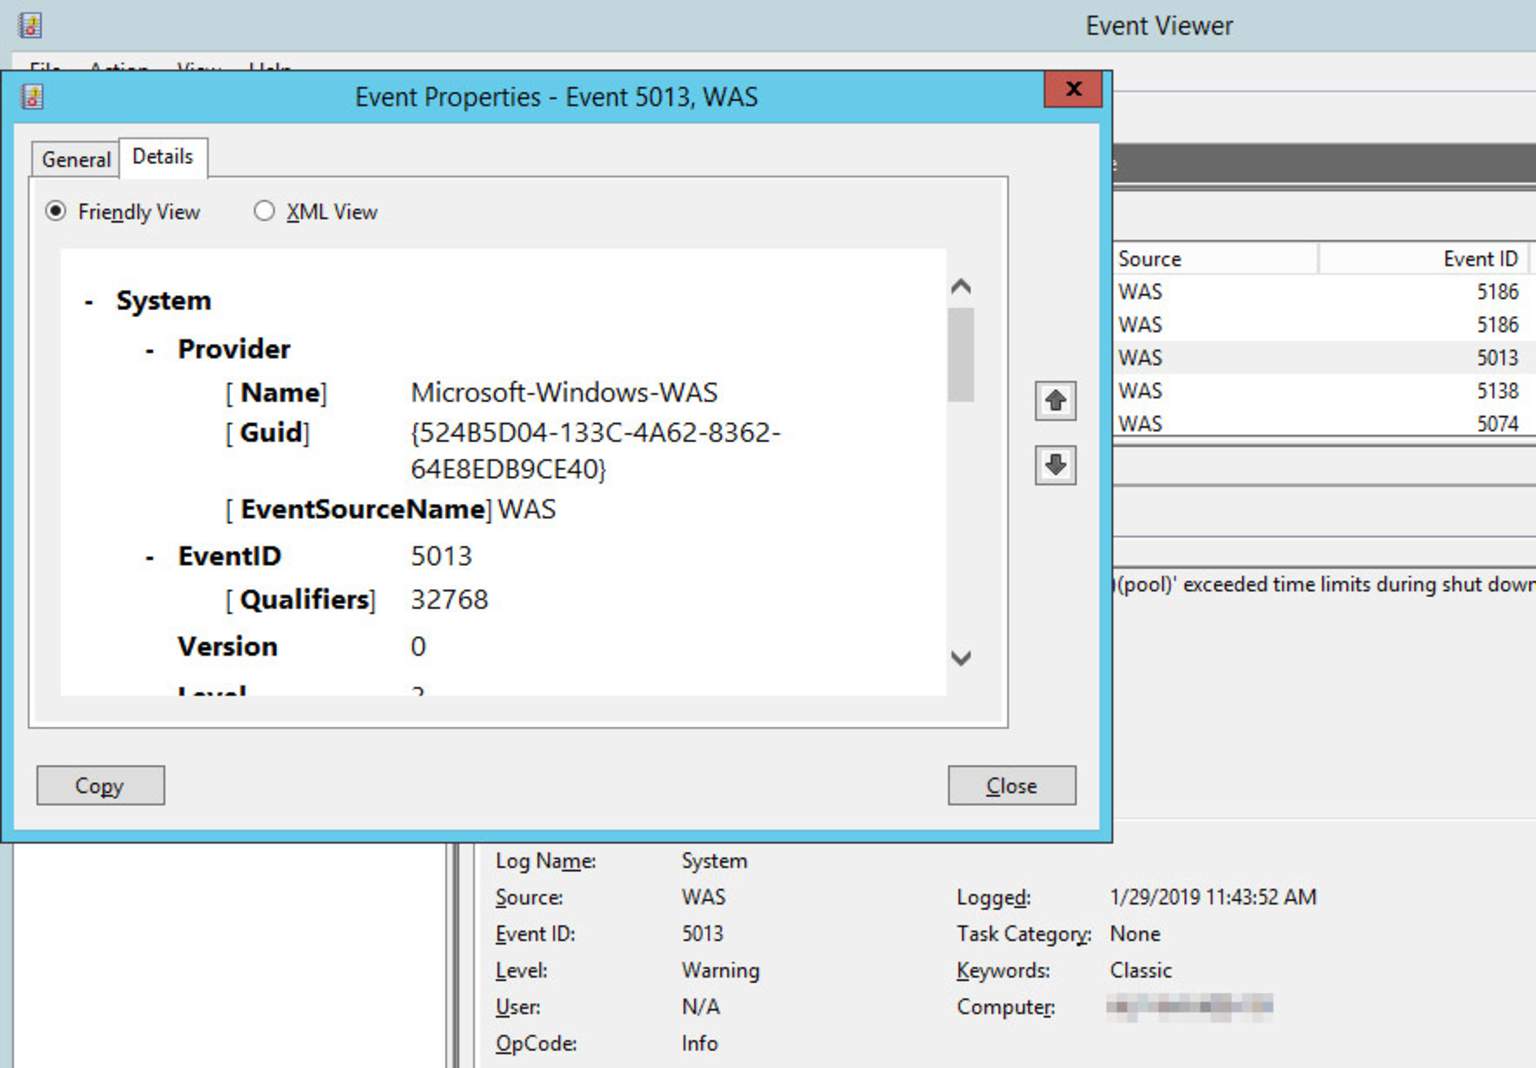
Task: Close the Event Properties dialog with X
Action: pyautogui.click(x=1072, y=89)
